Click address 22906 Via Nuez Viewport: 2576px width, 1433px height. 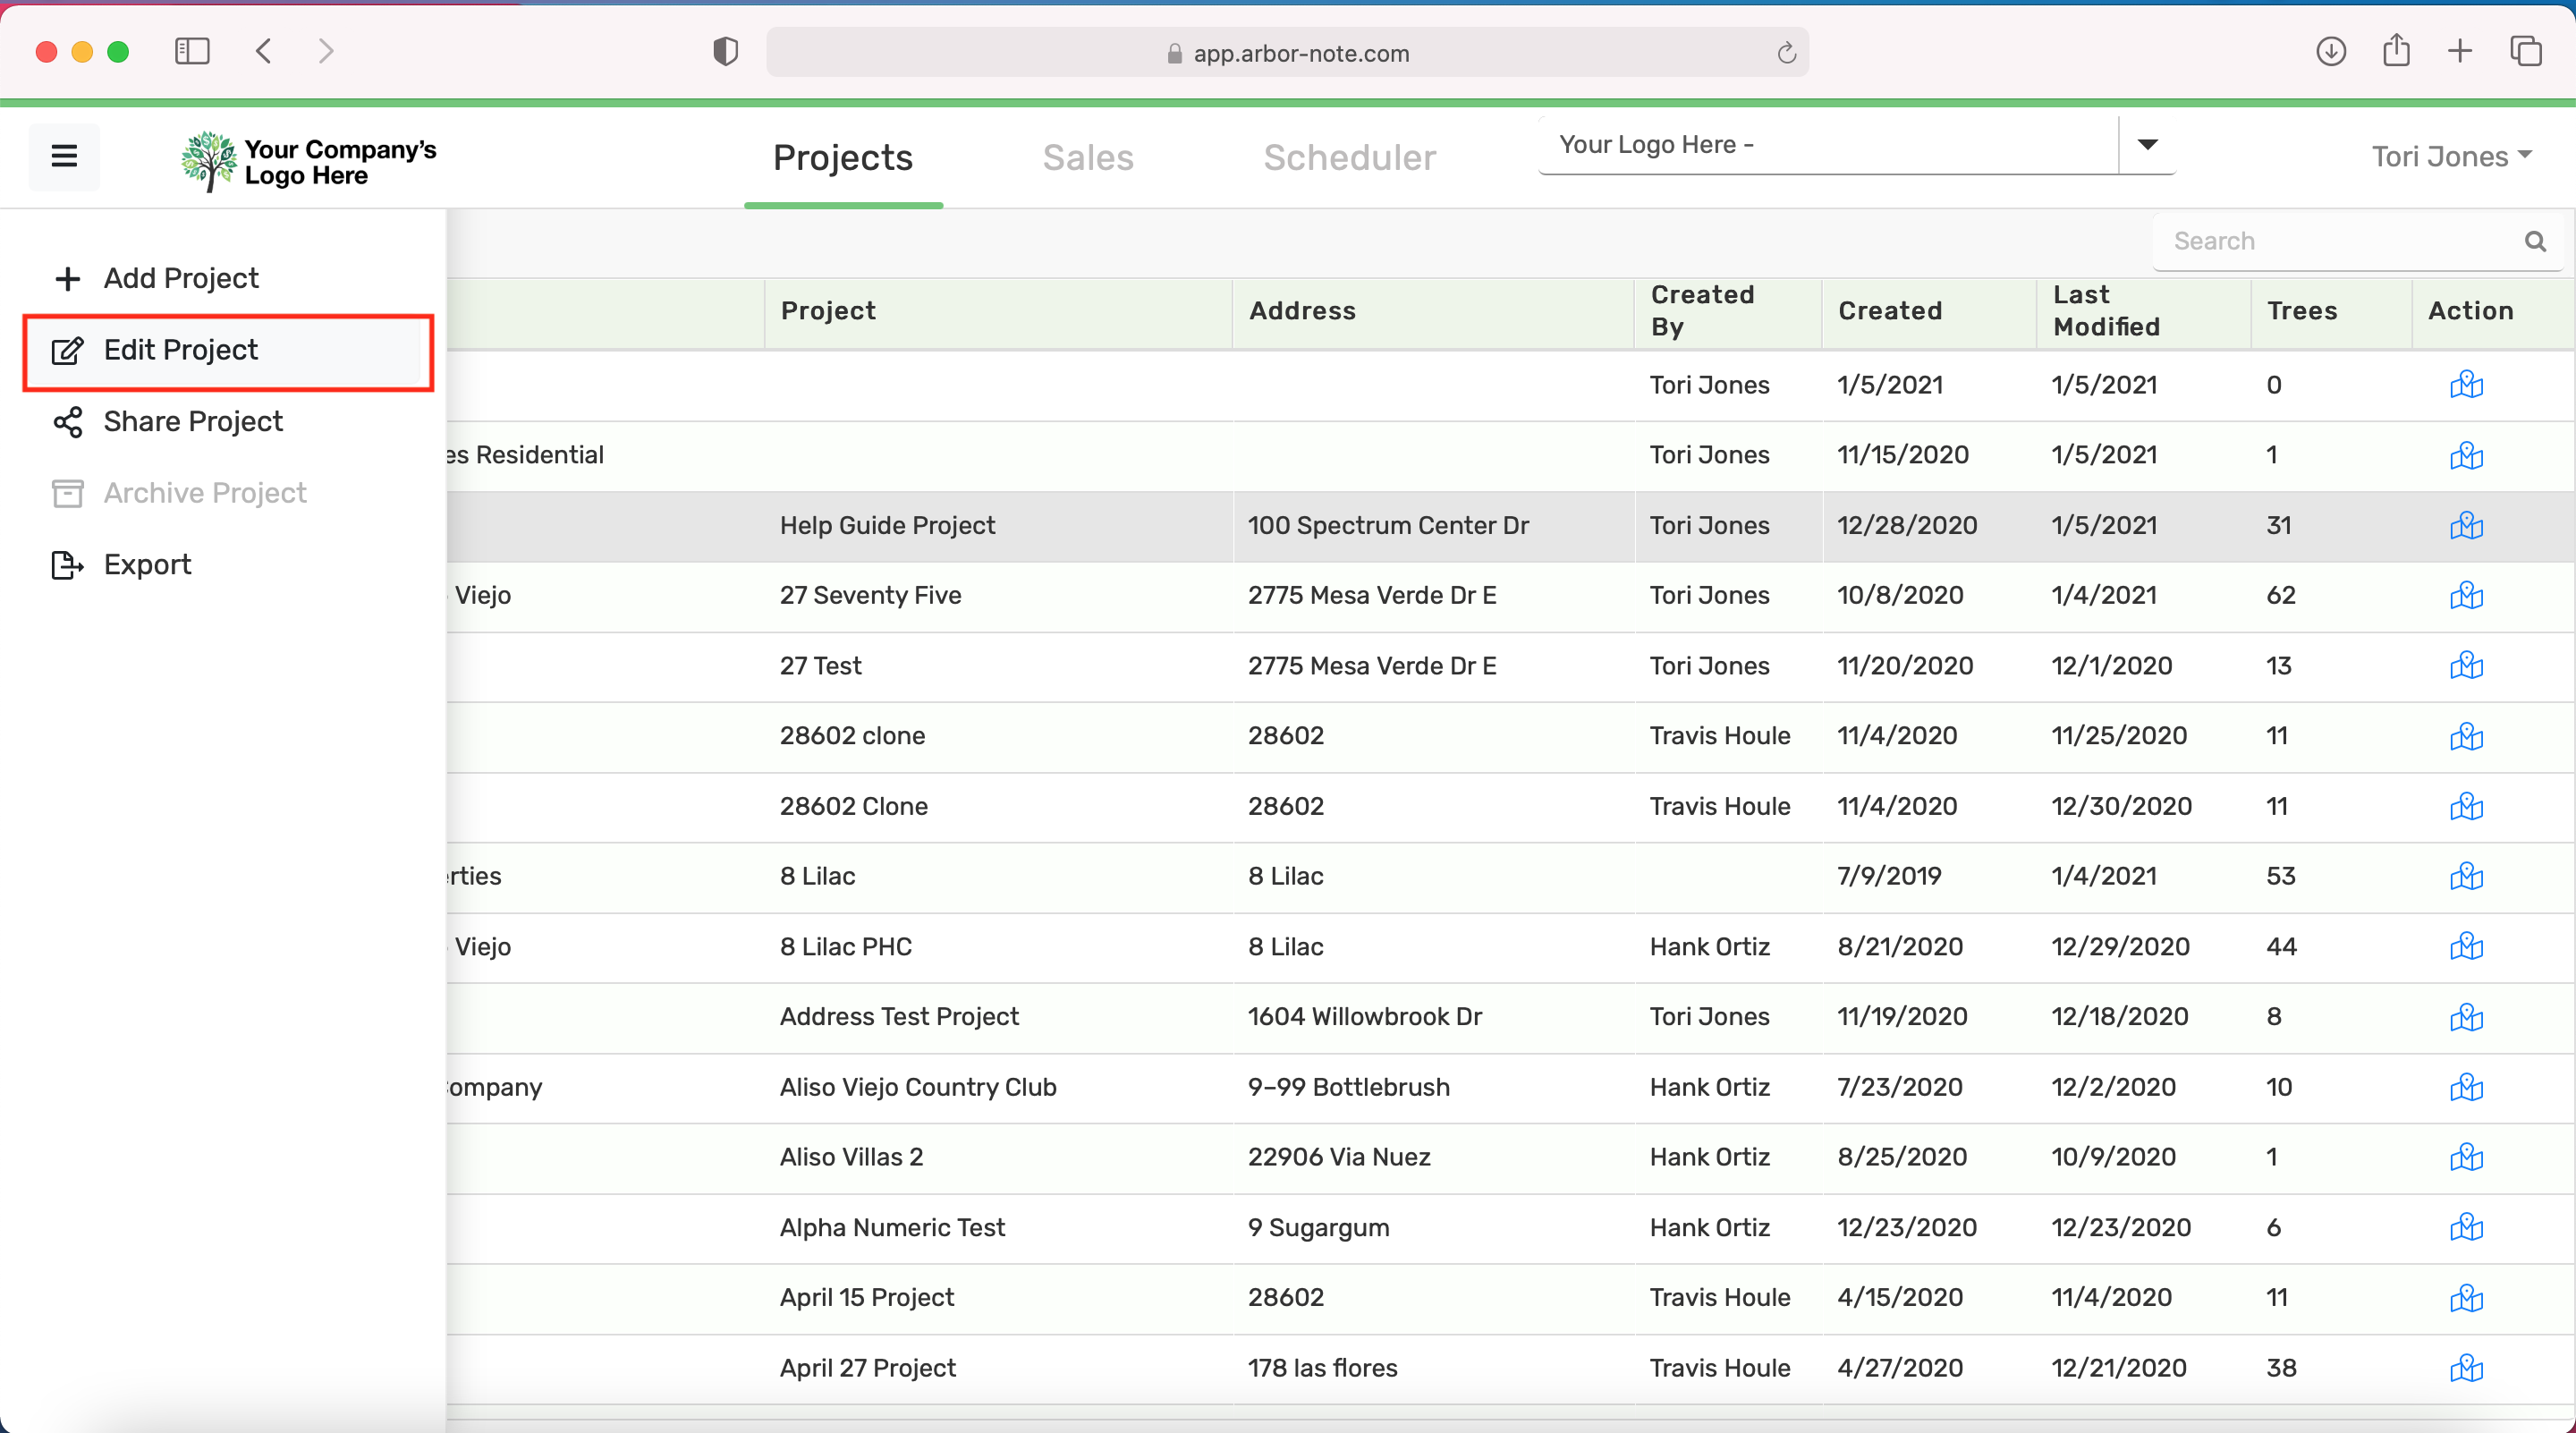[1338, 1157]
